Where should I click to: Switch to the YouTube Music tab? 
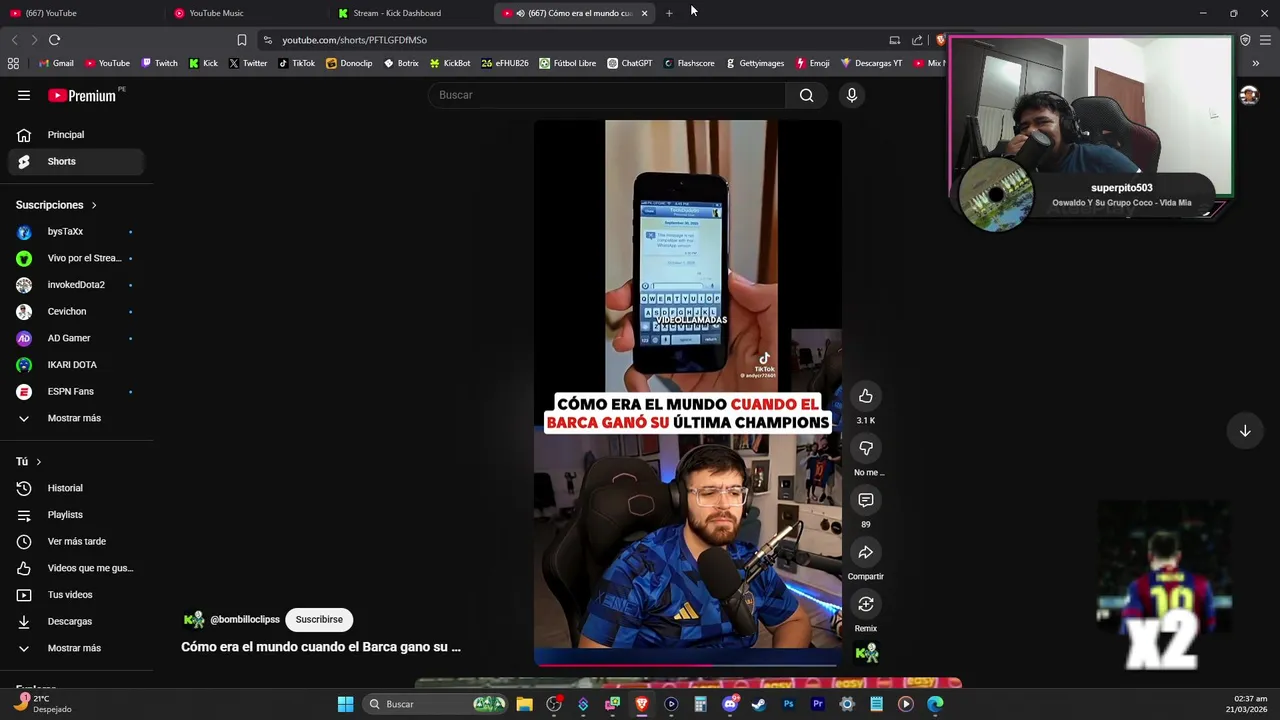point(245,13)
